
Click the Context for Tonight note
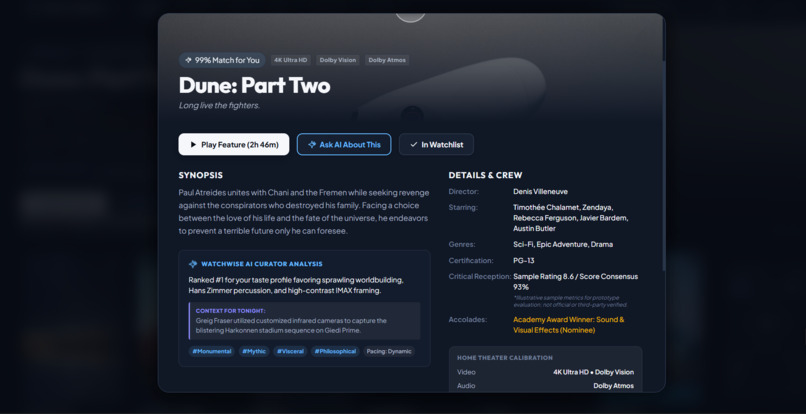[x=304, y=321]
